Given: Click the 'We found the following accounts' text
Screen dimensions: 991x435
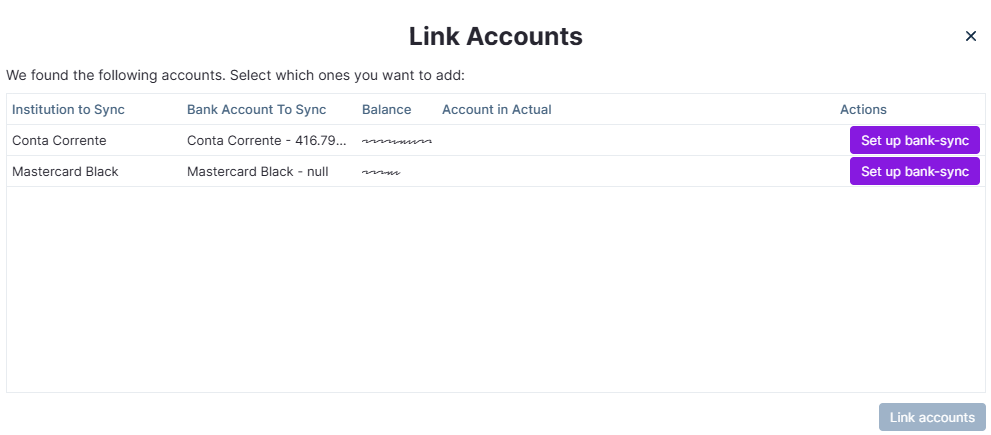Looking at the screenshot, I should [x=235, y=75].
